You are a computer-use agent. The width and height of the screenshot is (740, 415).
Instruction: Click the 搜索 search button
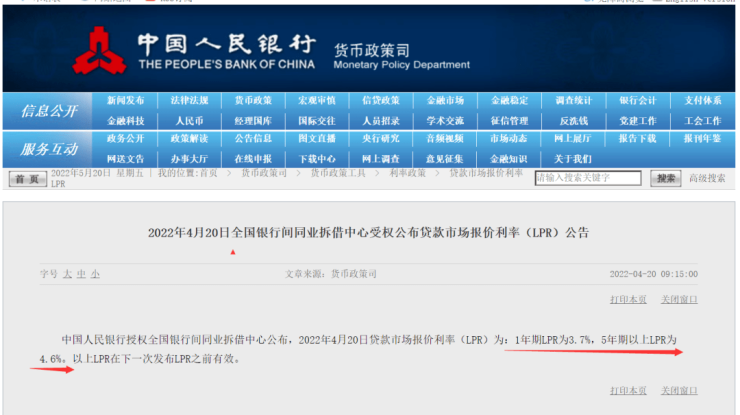pyautogui.click(x=665, y=178)
